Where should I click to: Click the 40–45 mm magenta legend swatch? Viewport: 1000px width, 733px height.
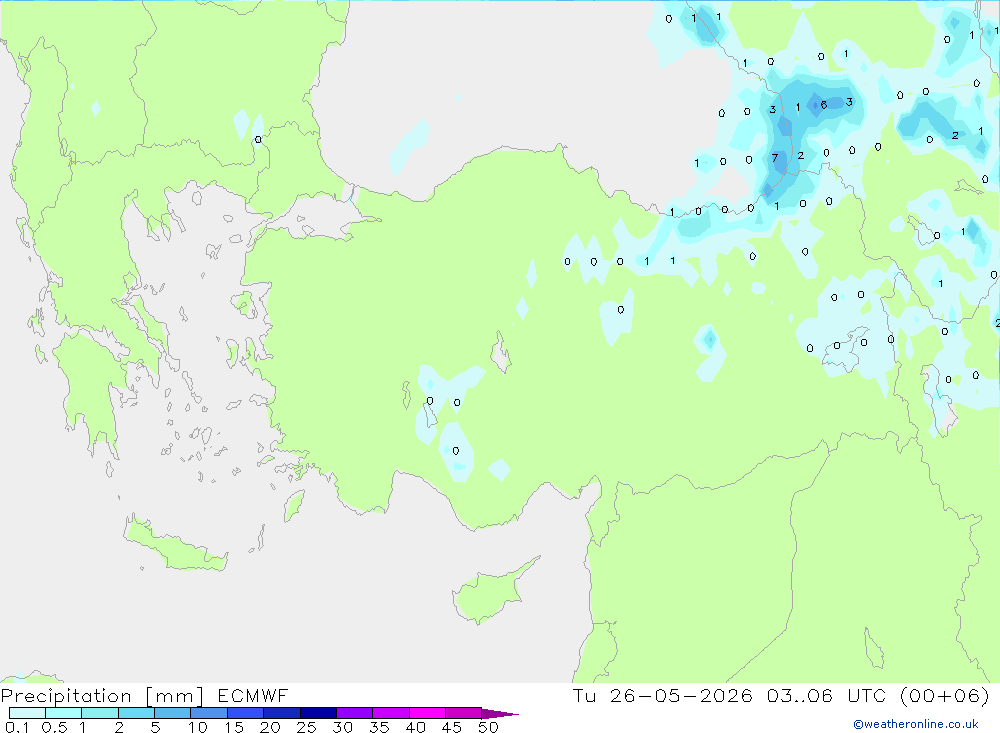pos(427,713)
